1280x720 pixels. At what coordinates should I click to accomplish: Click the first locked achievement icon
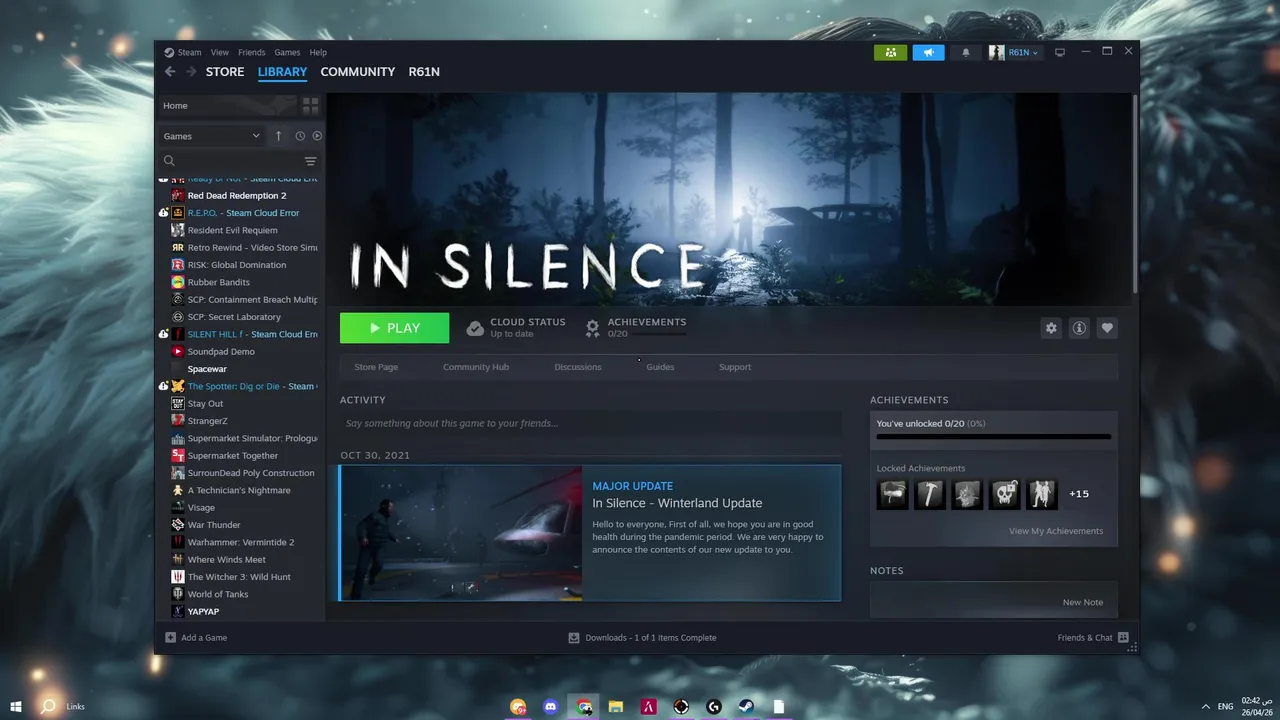pyautogui.click(x=892, y=494)
